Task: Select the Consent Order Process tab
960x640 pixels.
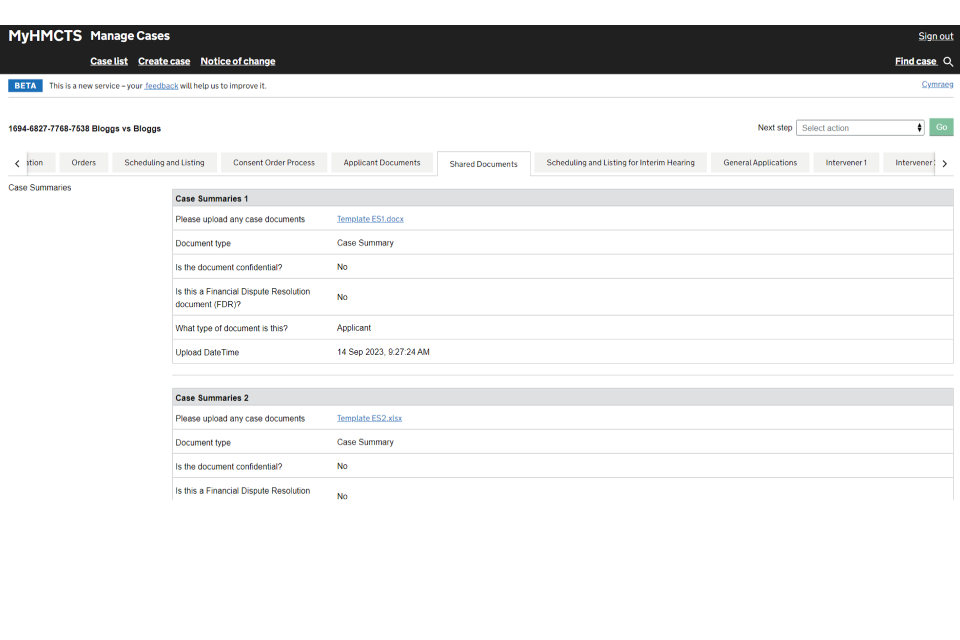Action: pyautogui.click(x=274, y=163)
